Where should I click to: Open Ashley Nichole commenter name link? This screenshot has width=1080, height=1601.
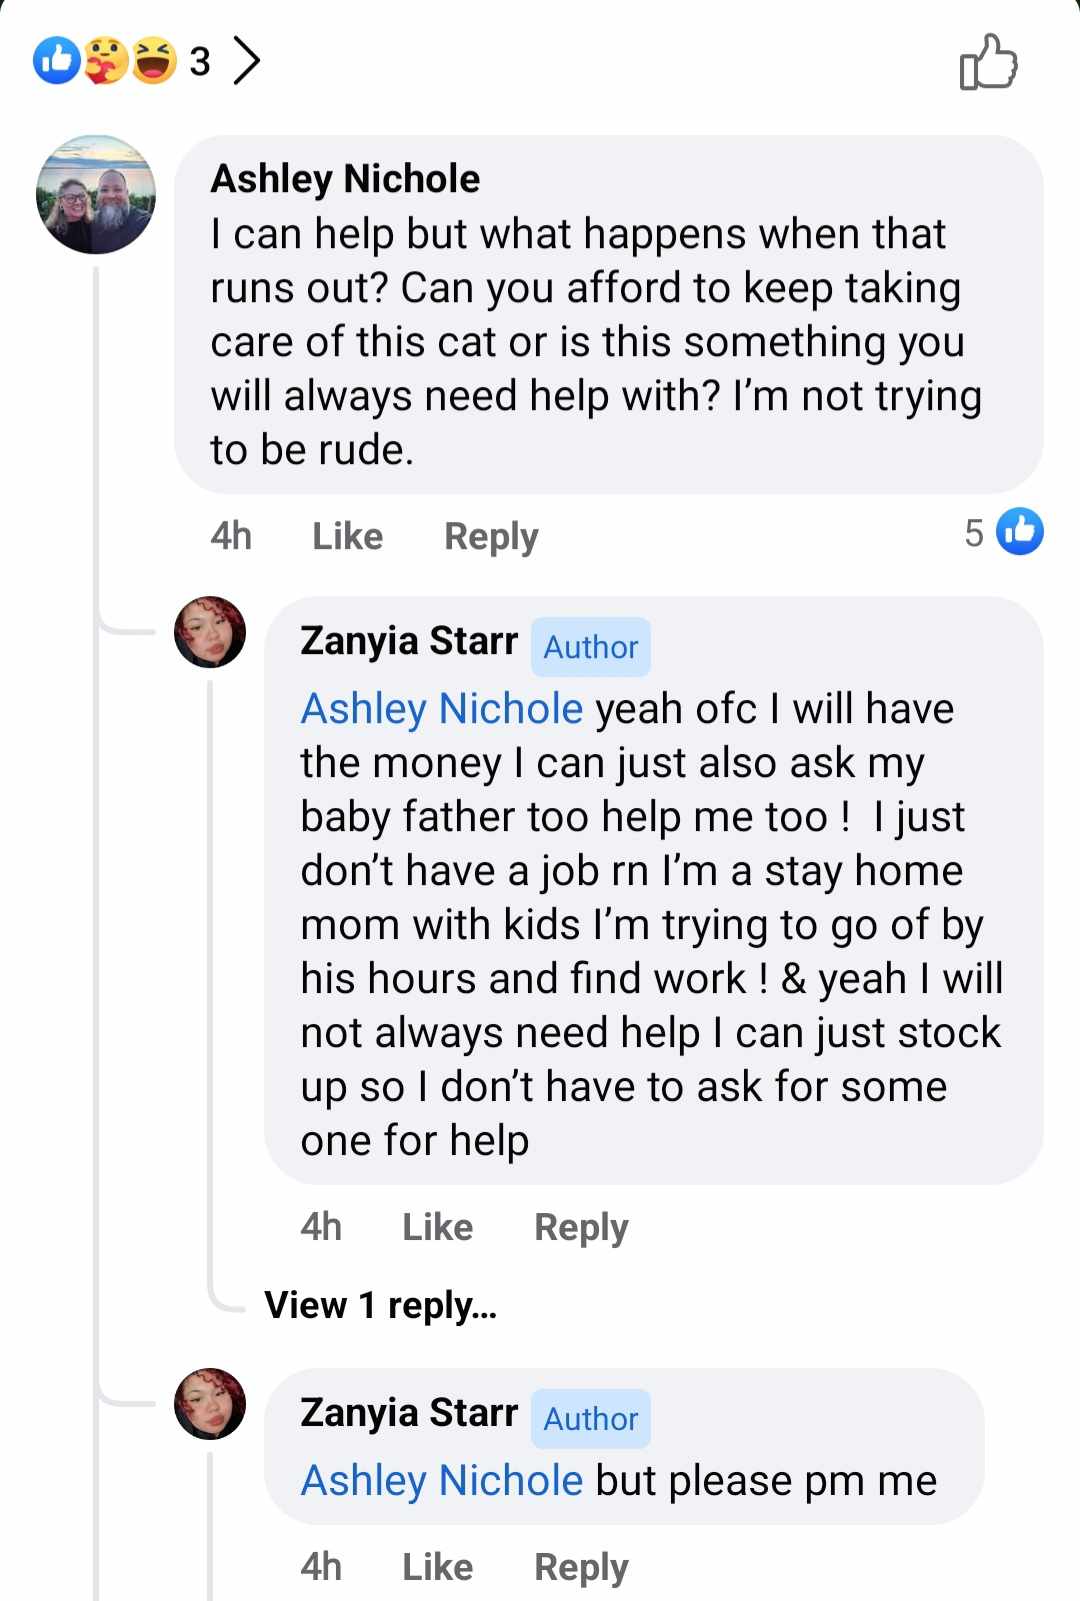pyautogui.click(x=345, y=179)
